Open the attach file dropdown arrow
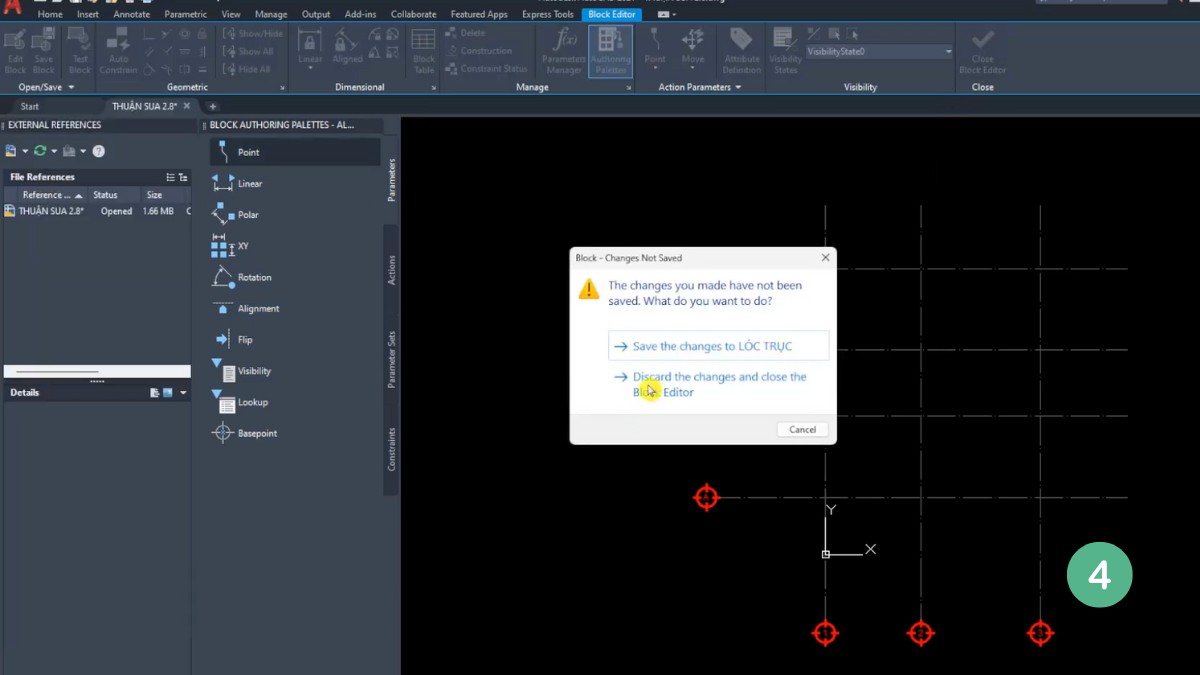This screenshot has height=675, width=1200. coord(25,151)
